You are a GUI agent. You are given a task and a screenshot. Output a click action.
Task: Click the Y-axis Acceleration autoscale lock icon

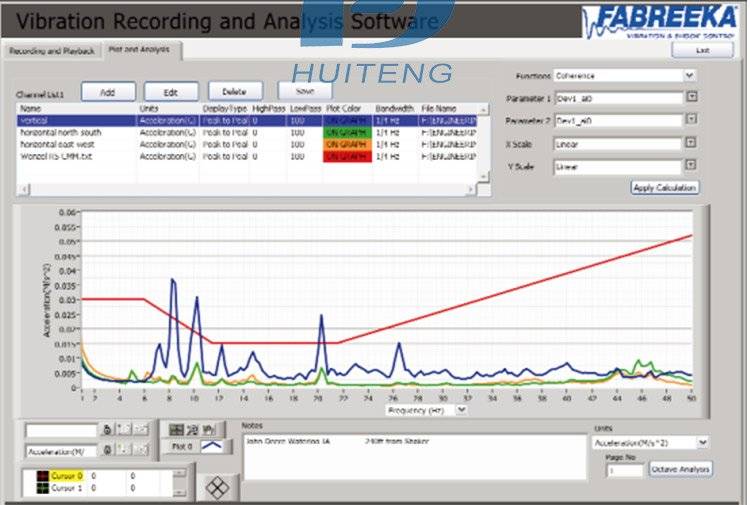click(x=107, y=451)
